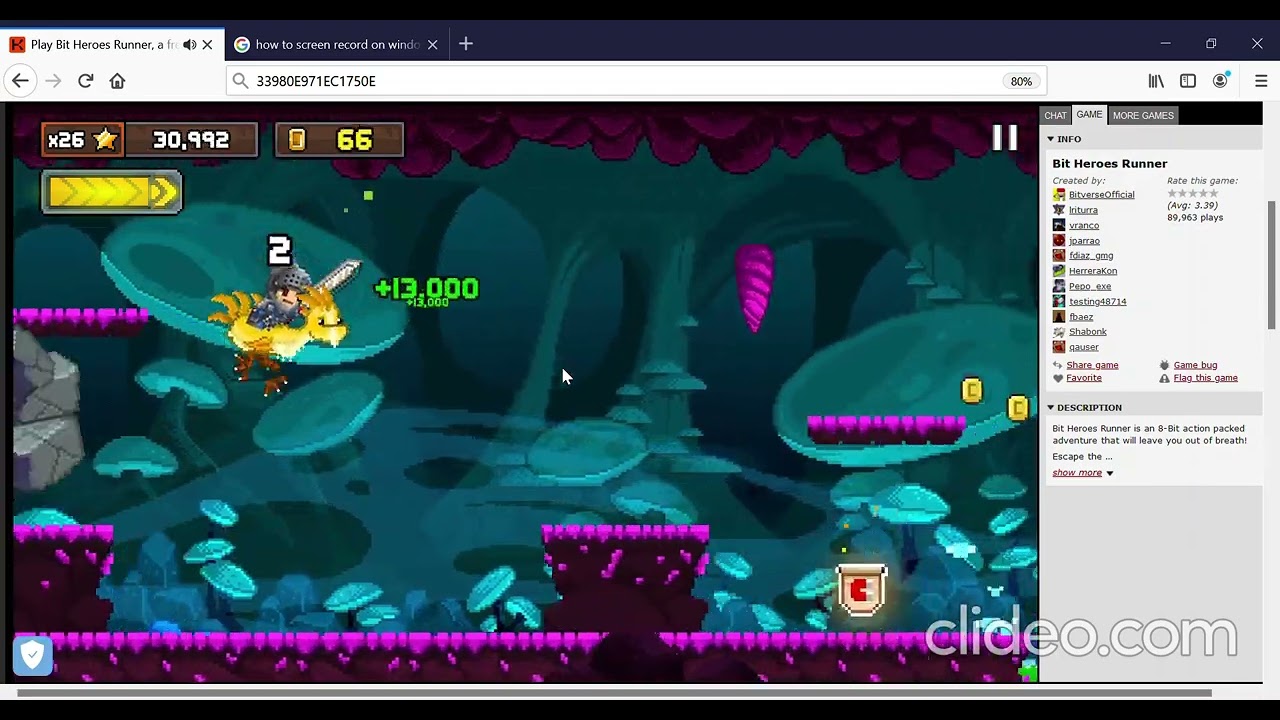Click the heart icon beside Favorite
Screen dimensions: 1280x720
click(x=1058, y=378)
